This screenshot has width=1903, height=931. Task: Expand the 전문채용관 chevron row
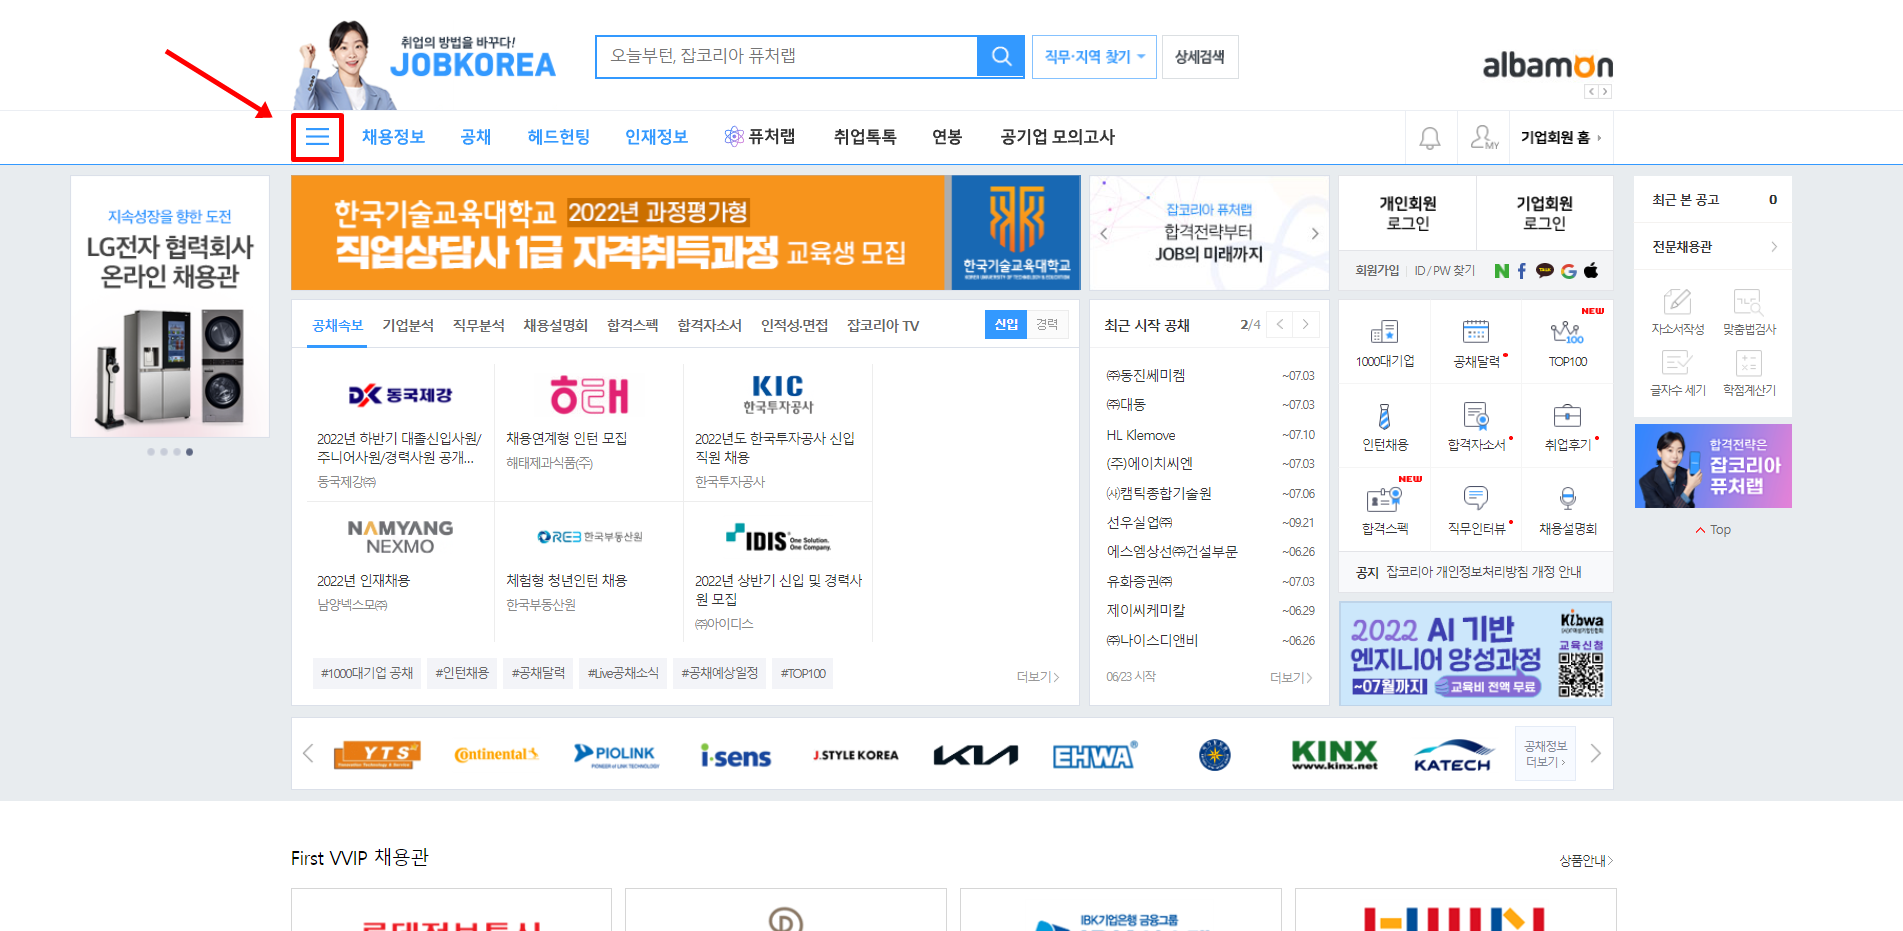[1712, 247]
